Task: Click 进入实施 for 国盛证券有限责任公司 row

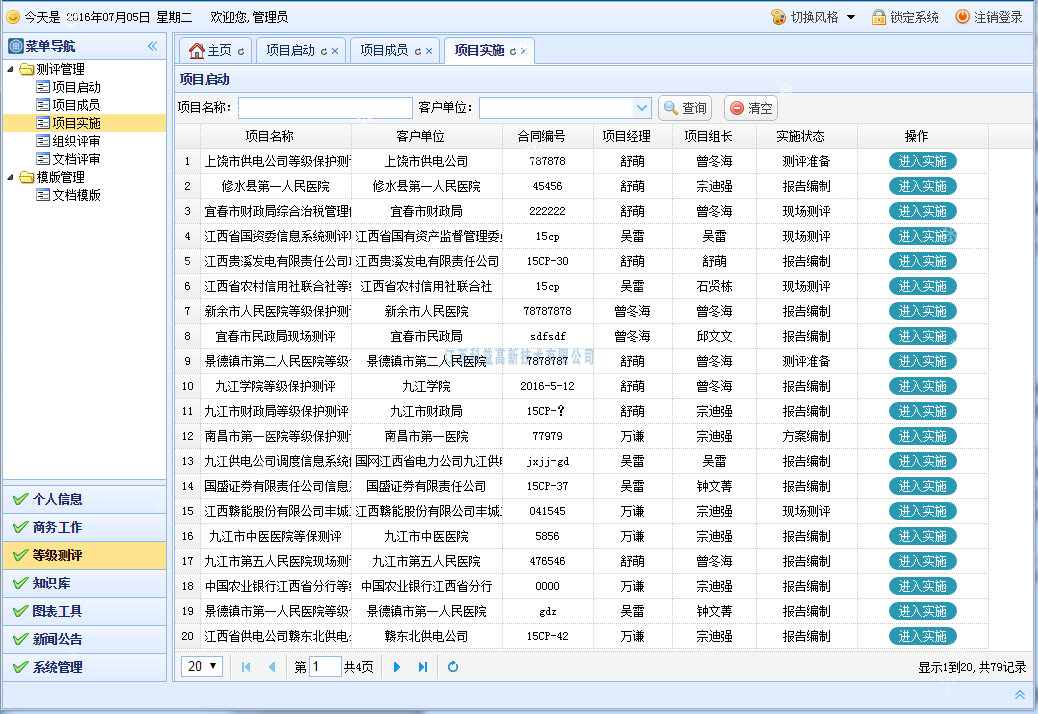Action: 922,486
